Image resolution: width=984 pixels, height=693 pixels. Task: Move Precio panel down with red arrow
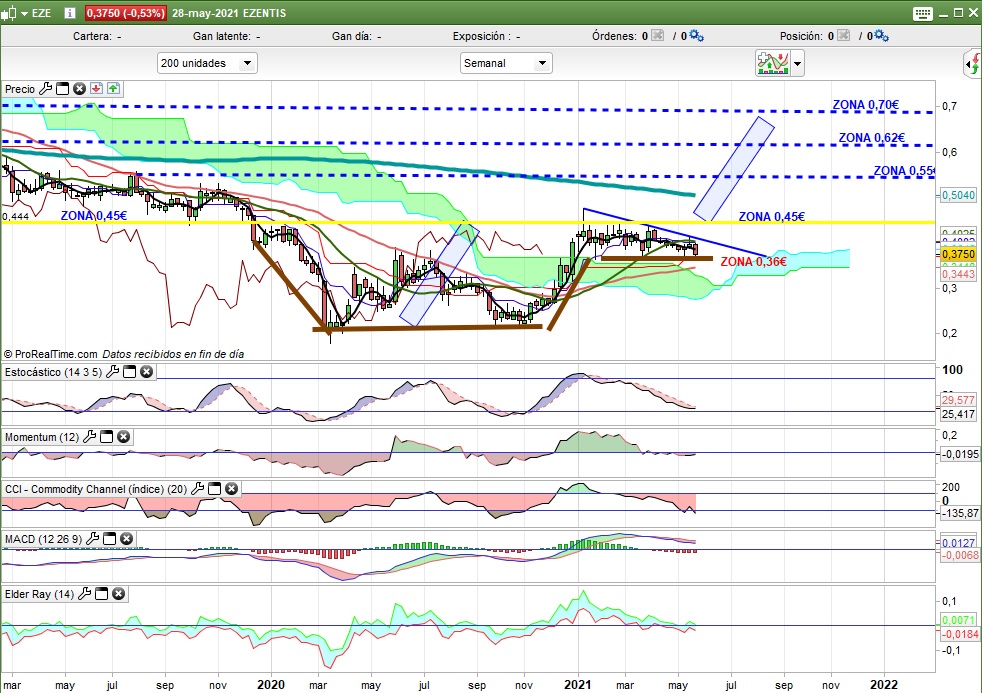96,89
